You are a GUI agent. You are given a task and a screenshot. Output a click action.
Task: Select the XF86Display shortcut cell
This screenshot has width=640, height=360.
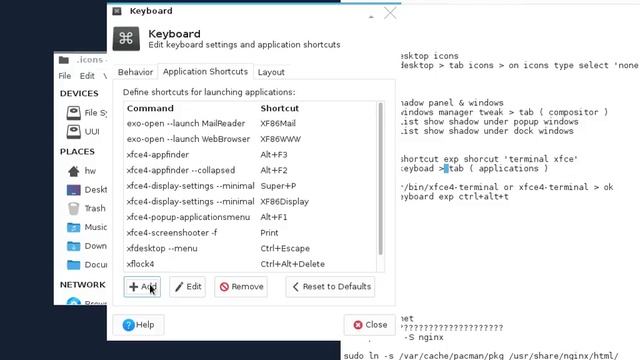pyautogui.click(x=284, y=202)
